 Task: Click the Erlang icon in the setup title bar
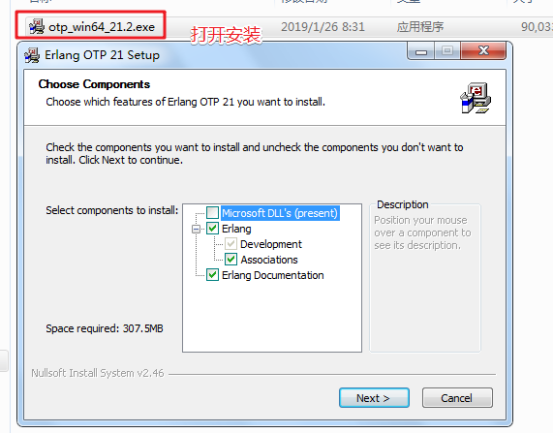click(x=32, y=55)
